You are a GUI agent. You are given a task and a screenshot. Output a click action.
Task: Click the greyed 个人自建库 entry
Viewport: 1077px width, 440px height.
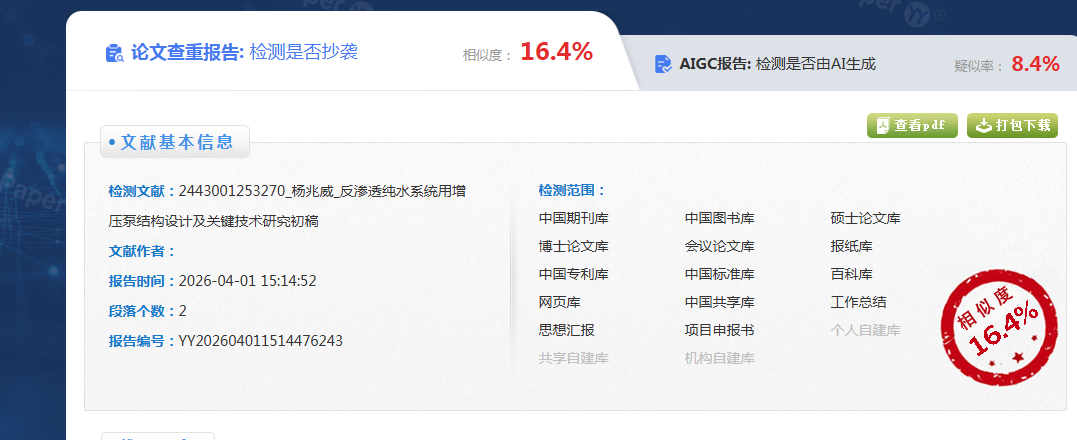point(865,330)
